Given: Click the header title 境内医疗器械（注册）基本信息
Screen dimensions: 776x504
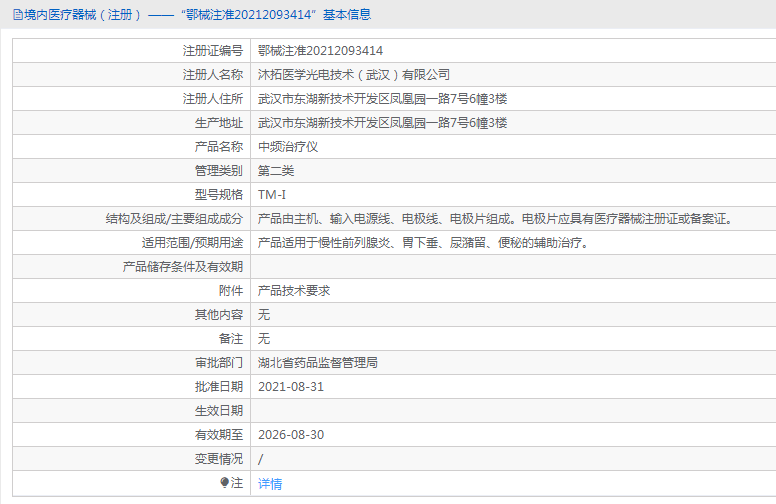Looking at the screenshot, I should coord(197,15).
